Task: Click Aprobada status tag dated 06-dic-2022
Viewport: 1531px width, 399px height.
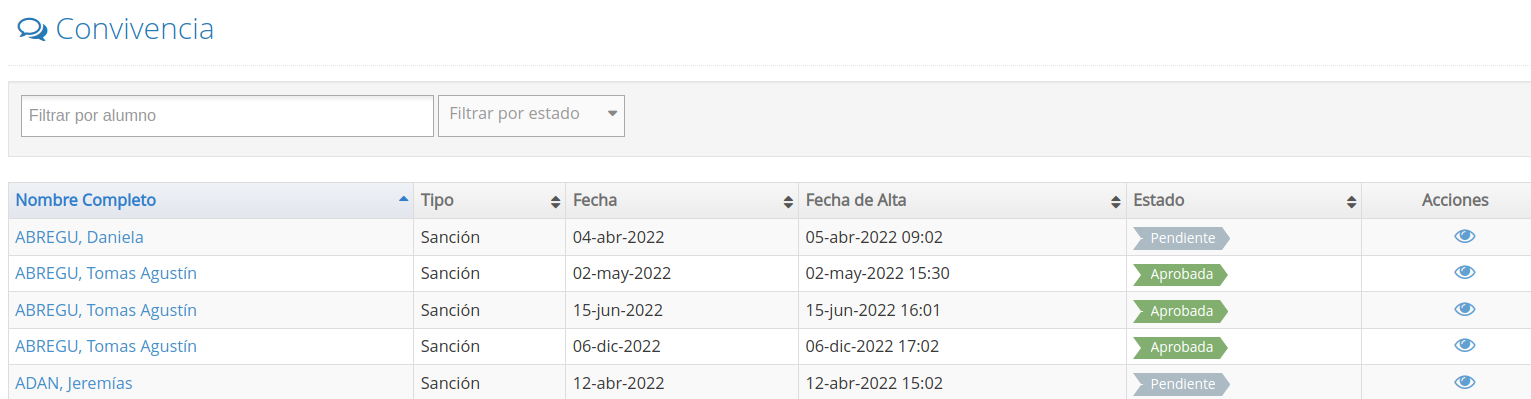Action: point(1180,347)
